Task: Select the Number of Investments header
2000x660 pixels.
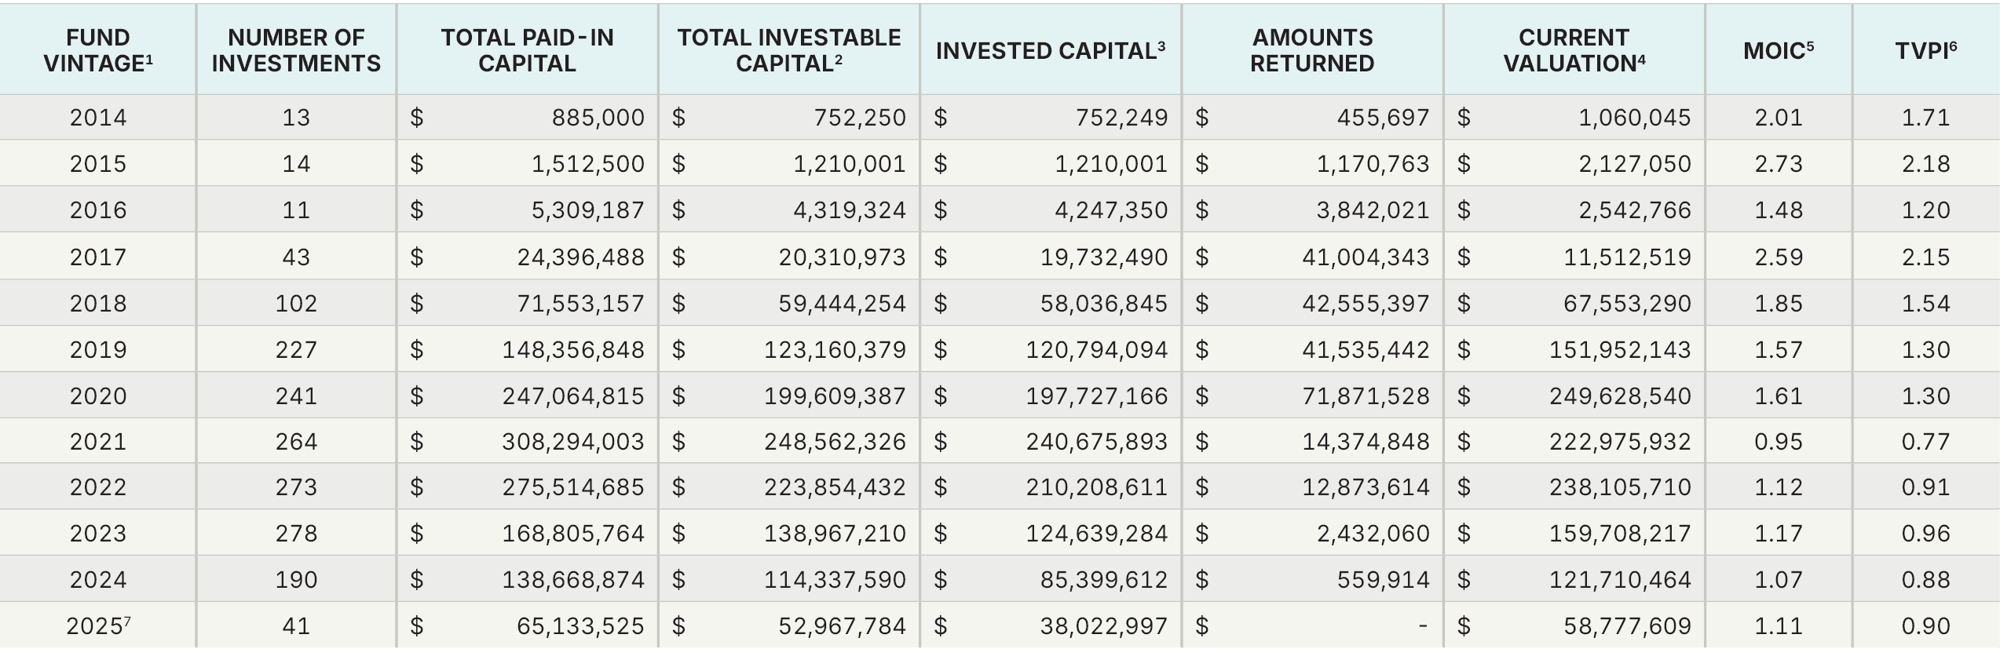Action: (x=296, y=50)
